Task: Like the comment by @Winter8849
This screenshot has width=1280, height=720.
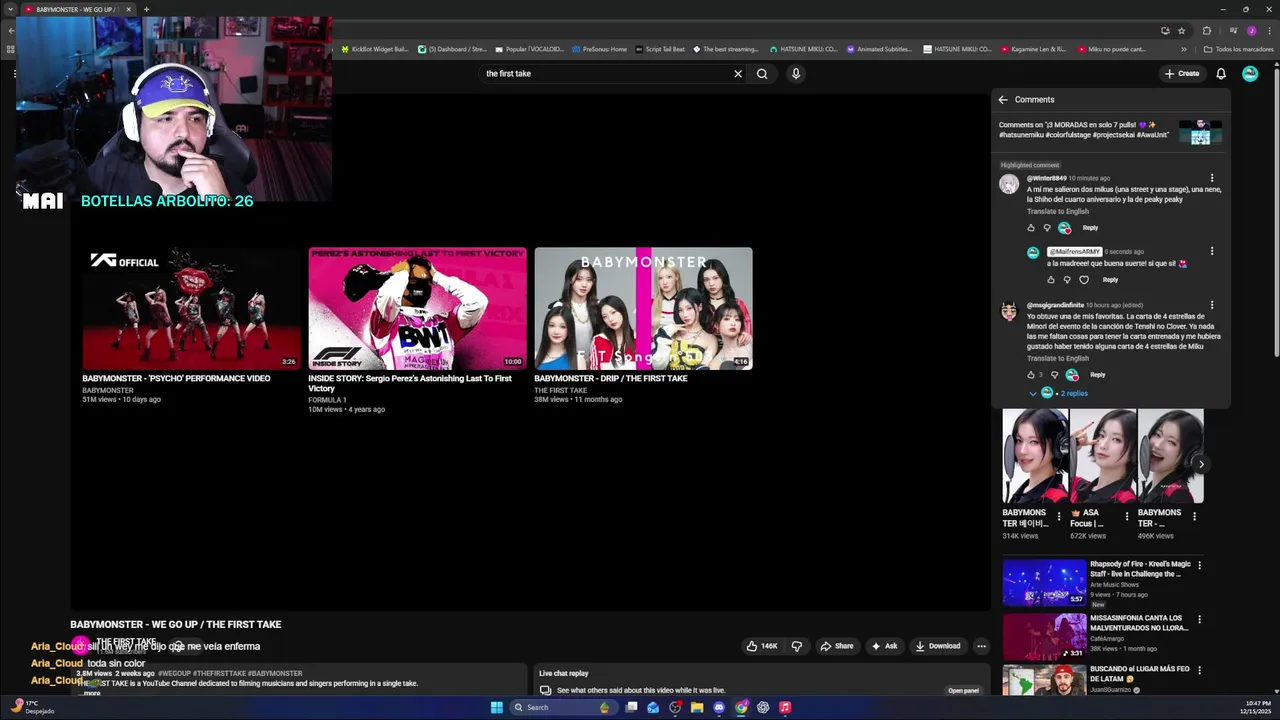Action: click(x=1031, y=228)
